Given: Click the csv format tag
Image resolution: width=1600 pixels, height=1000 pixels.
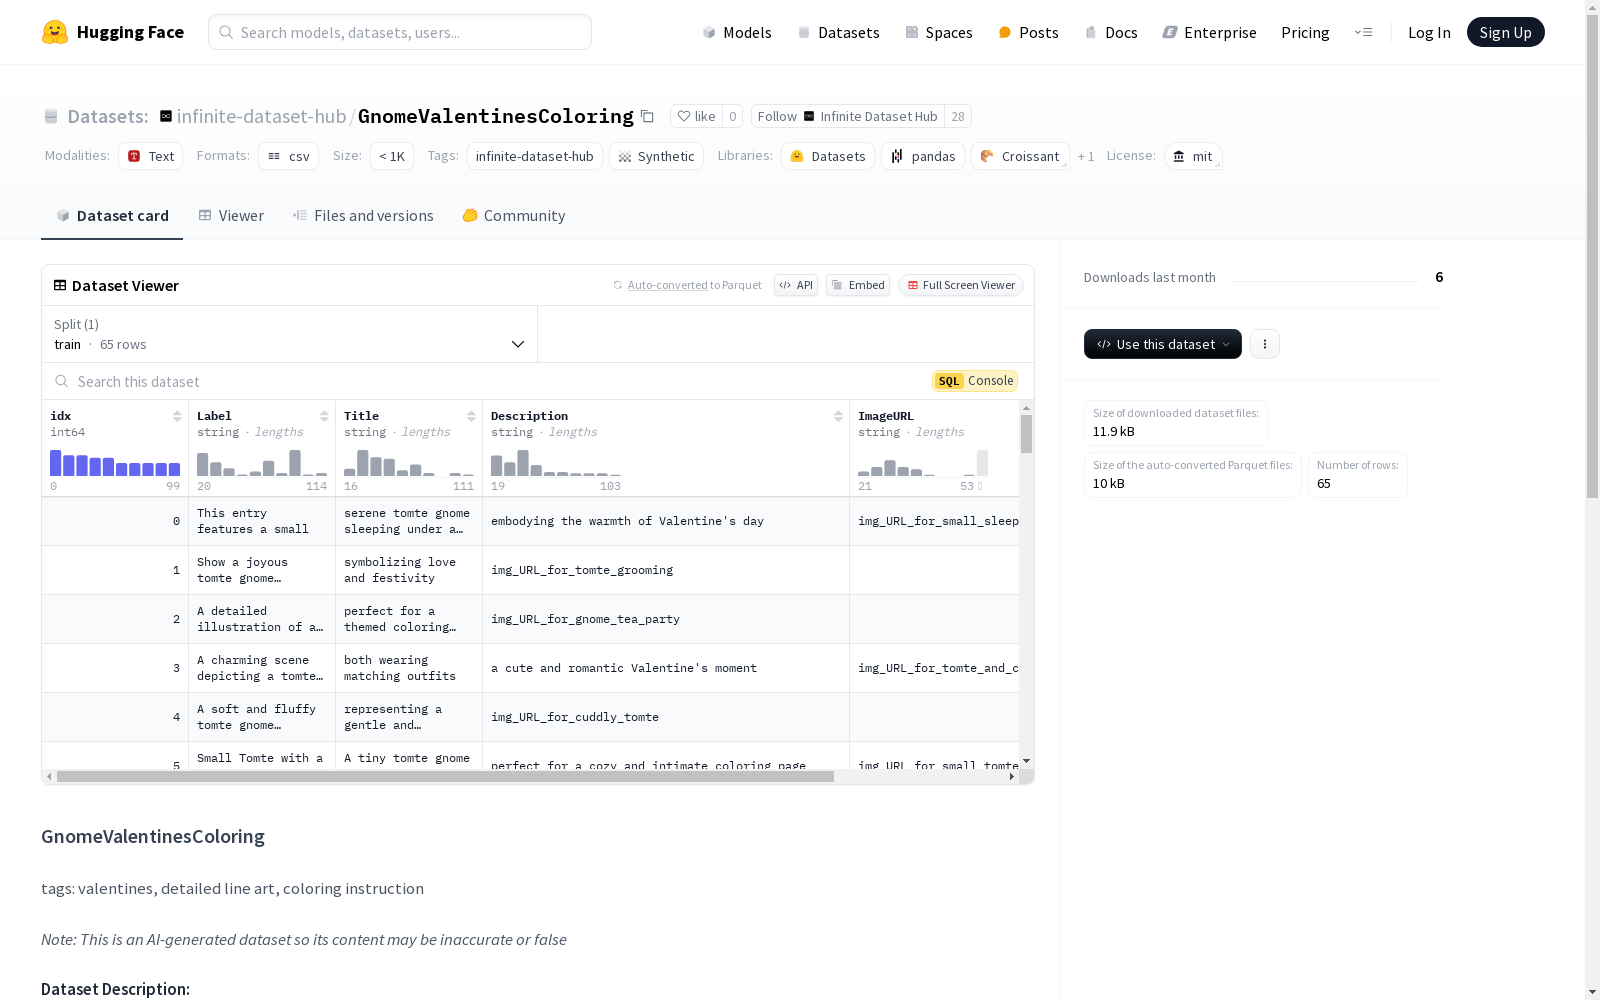Looking at the screenshot, I should click(x=289, y=156).
